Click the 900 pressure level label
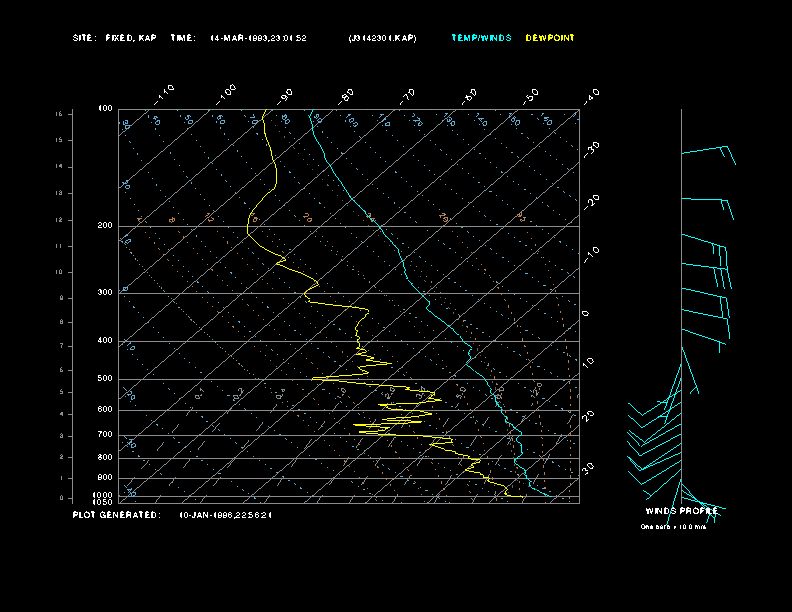The image size is (792, 612). coord(105,478)
